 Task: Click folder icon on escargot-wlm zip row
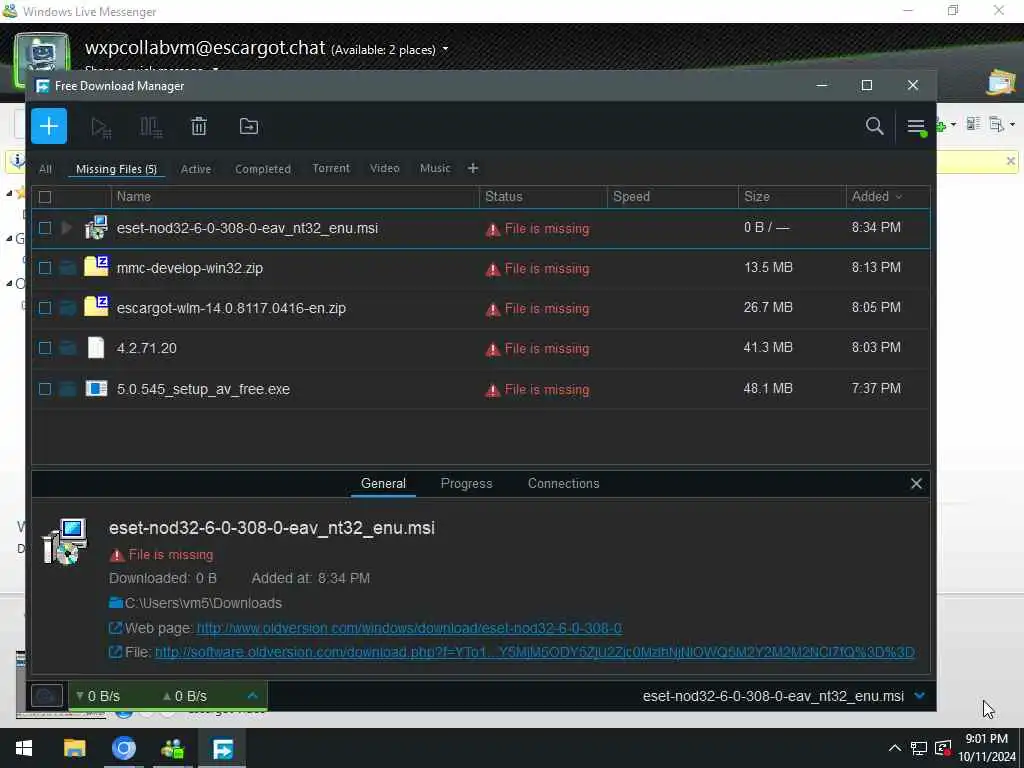[x=68, y=308]
